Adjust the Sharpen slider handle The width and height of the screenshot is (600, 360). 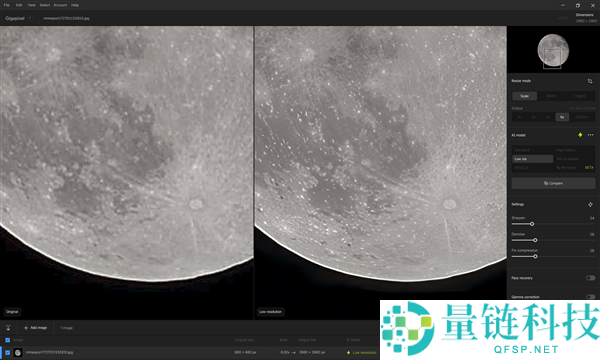[532, 224]
